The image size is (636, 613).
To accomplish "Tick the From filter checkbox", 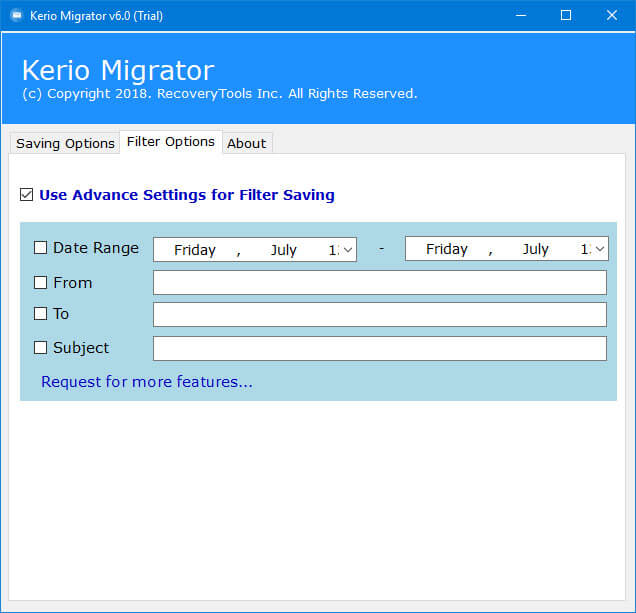I will [x=40, y=282].
